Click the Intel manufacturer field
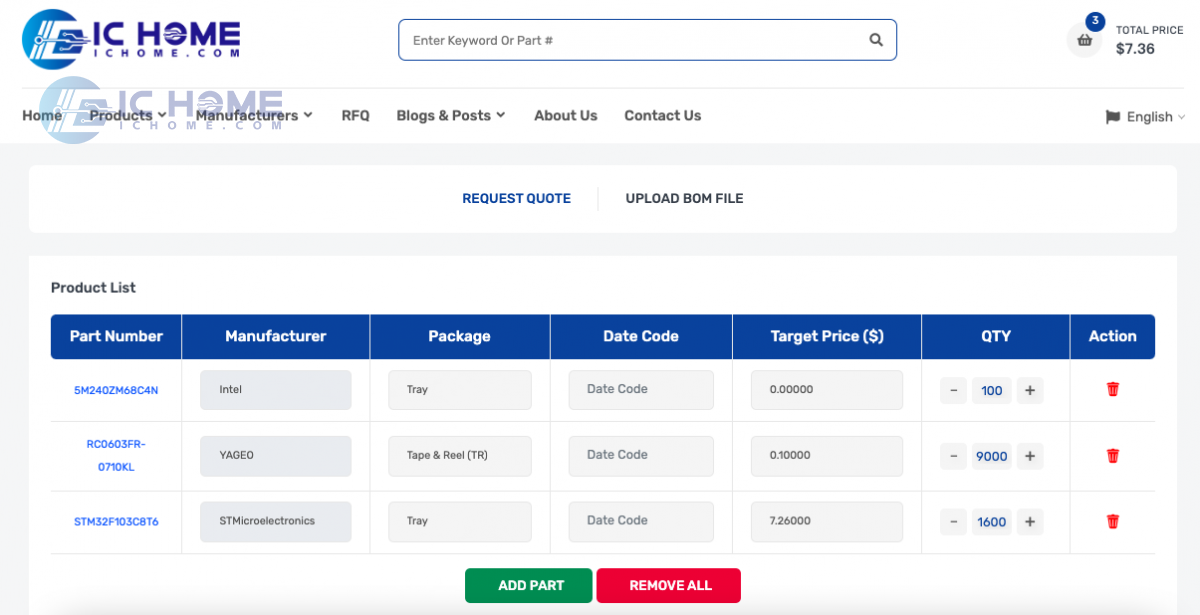This screenshot has height=615, width=1200. 276,390
